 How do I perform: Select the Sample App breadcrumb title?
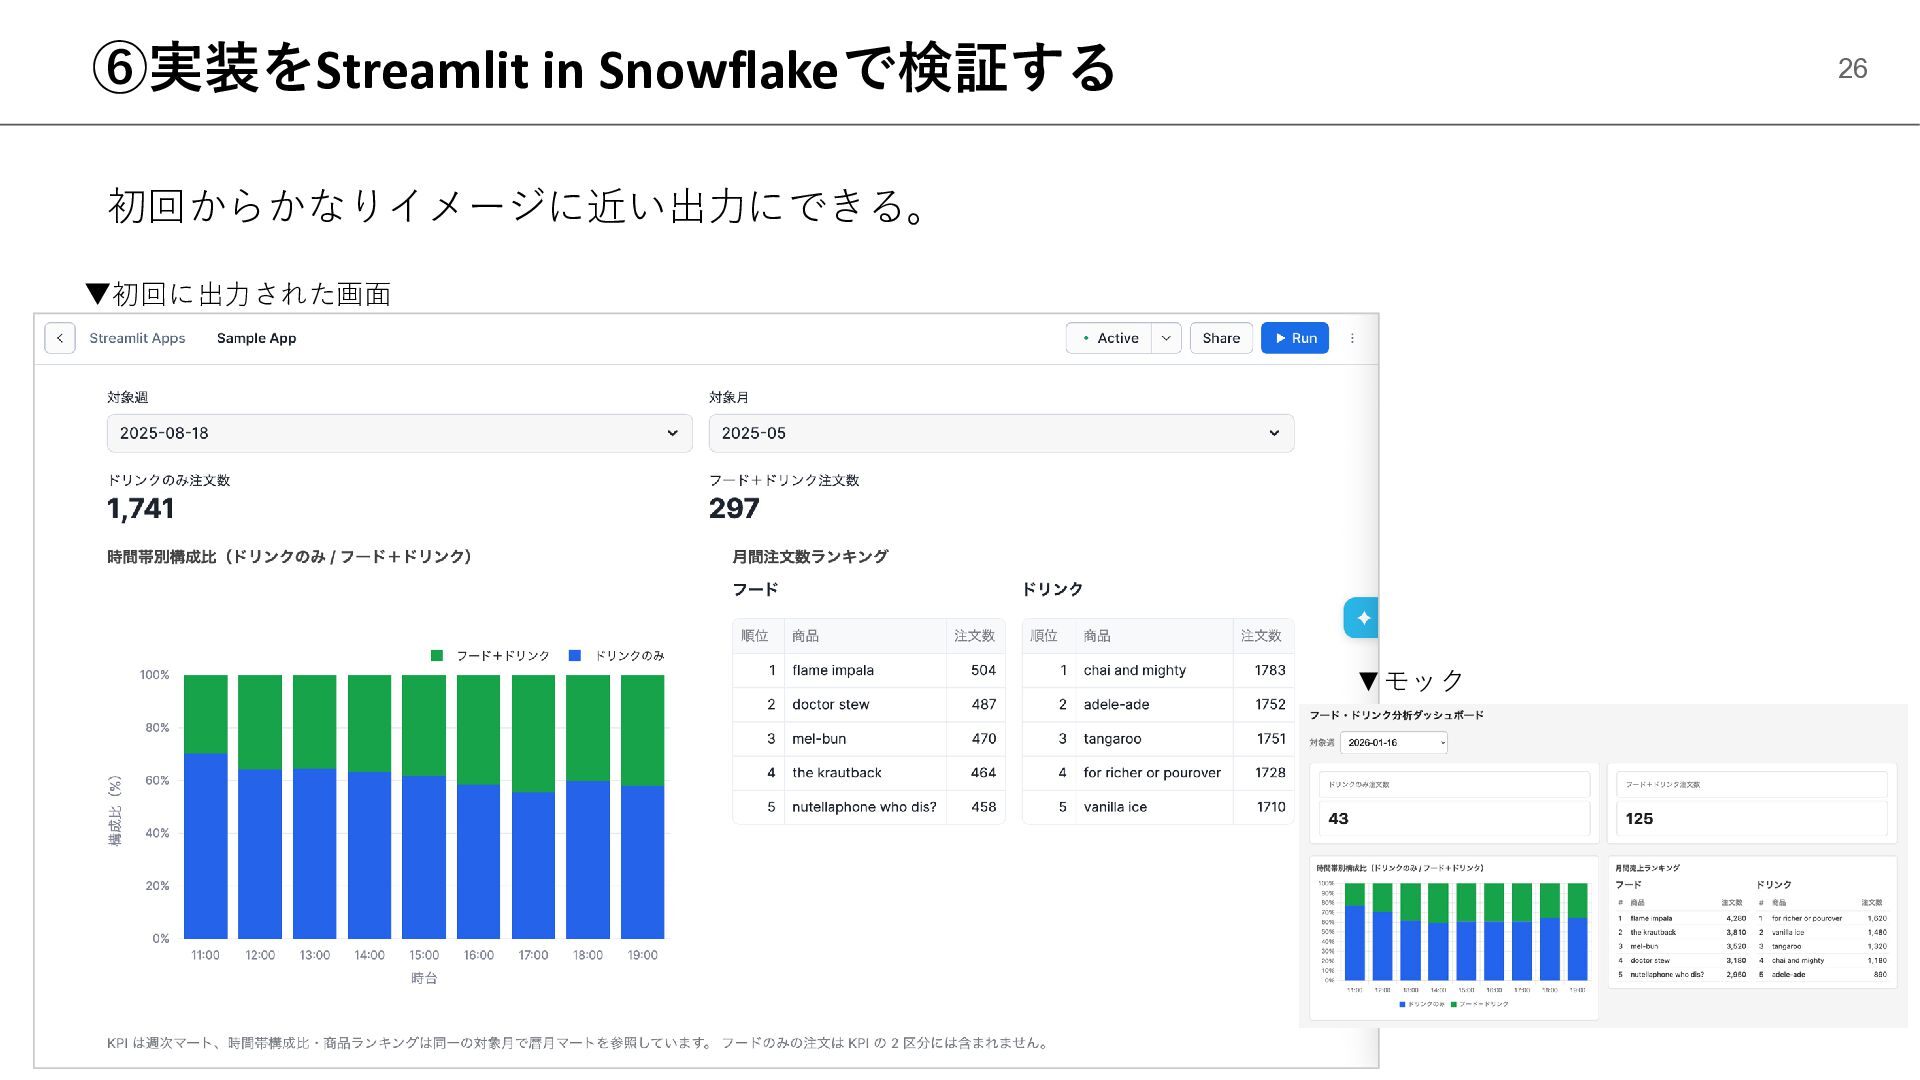[256, 338]
